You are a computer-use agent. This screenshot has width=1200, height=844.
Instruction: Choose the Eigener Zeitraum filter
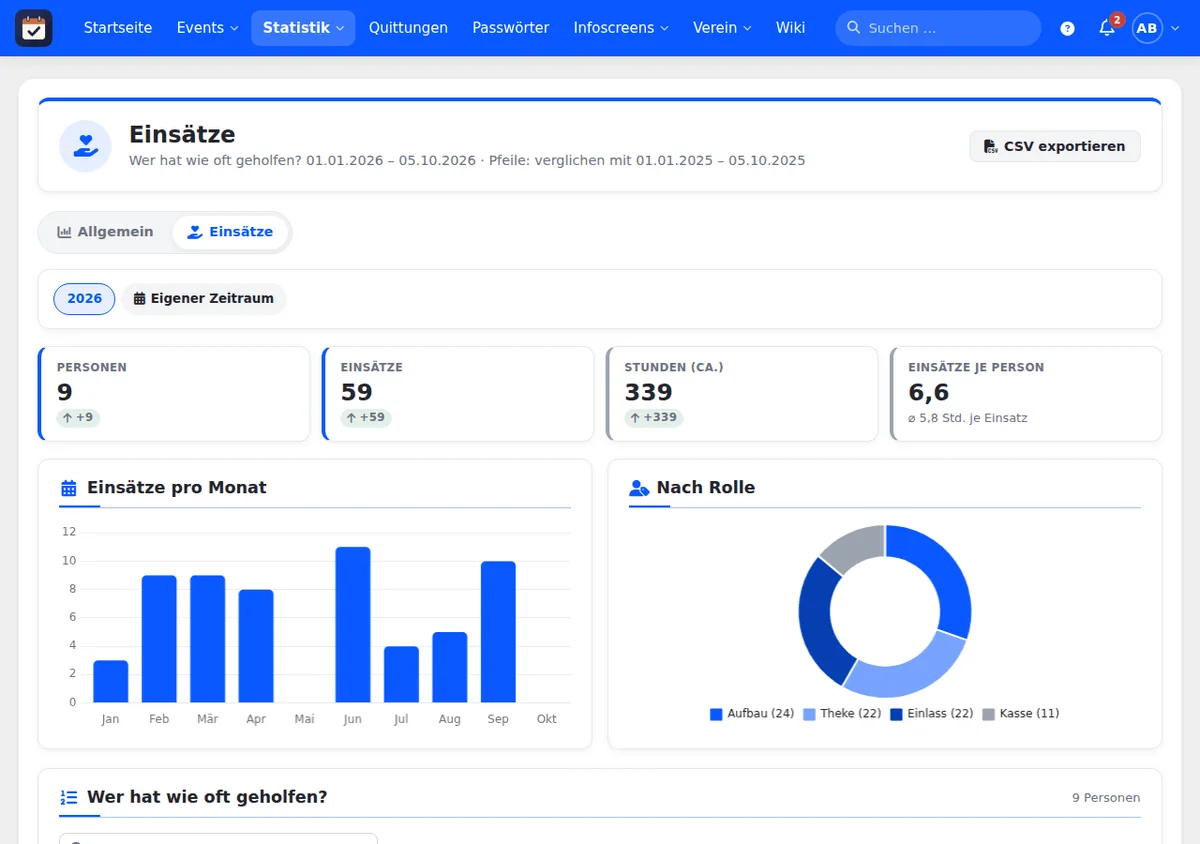[204, 299]
